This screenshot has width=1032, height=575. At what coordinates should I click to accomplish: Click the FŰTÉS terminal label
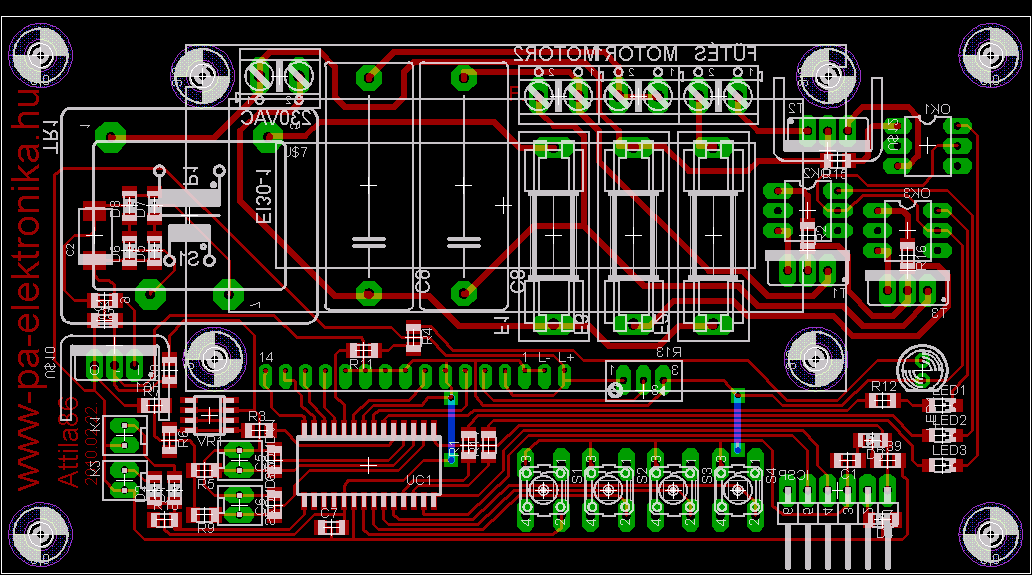(725, 54)
